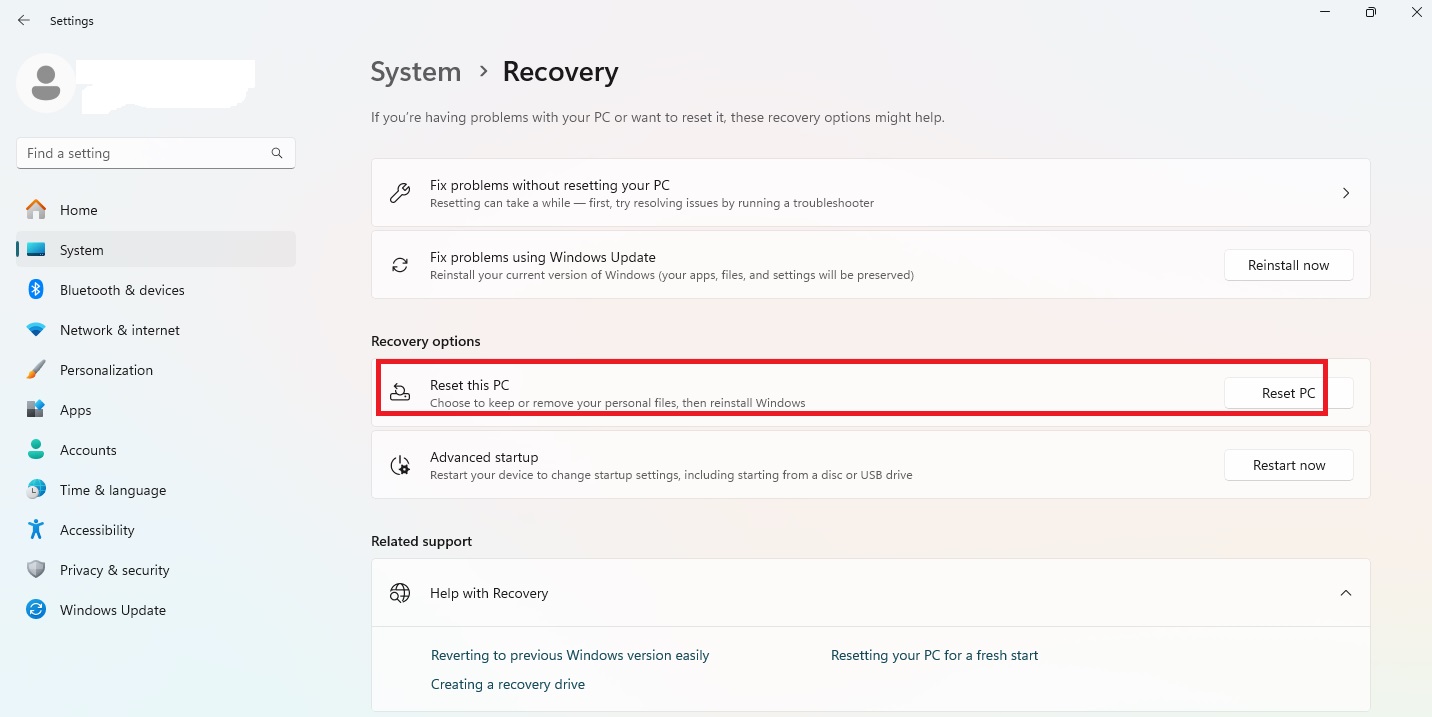Click the Accounts person icon
Image resolution: width=1432 pixels, height=717 pixels.
tap(36, 450)
